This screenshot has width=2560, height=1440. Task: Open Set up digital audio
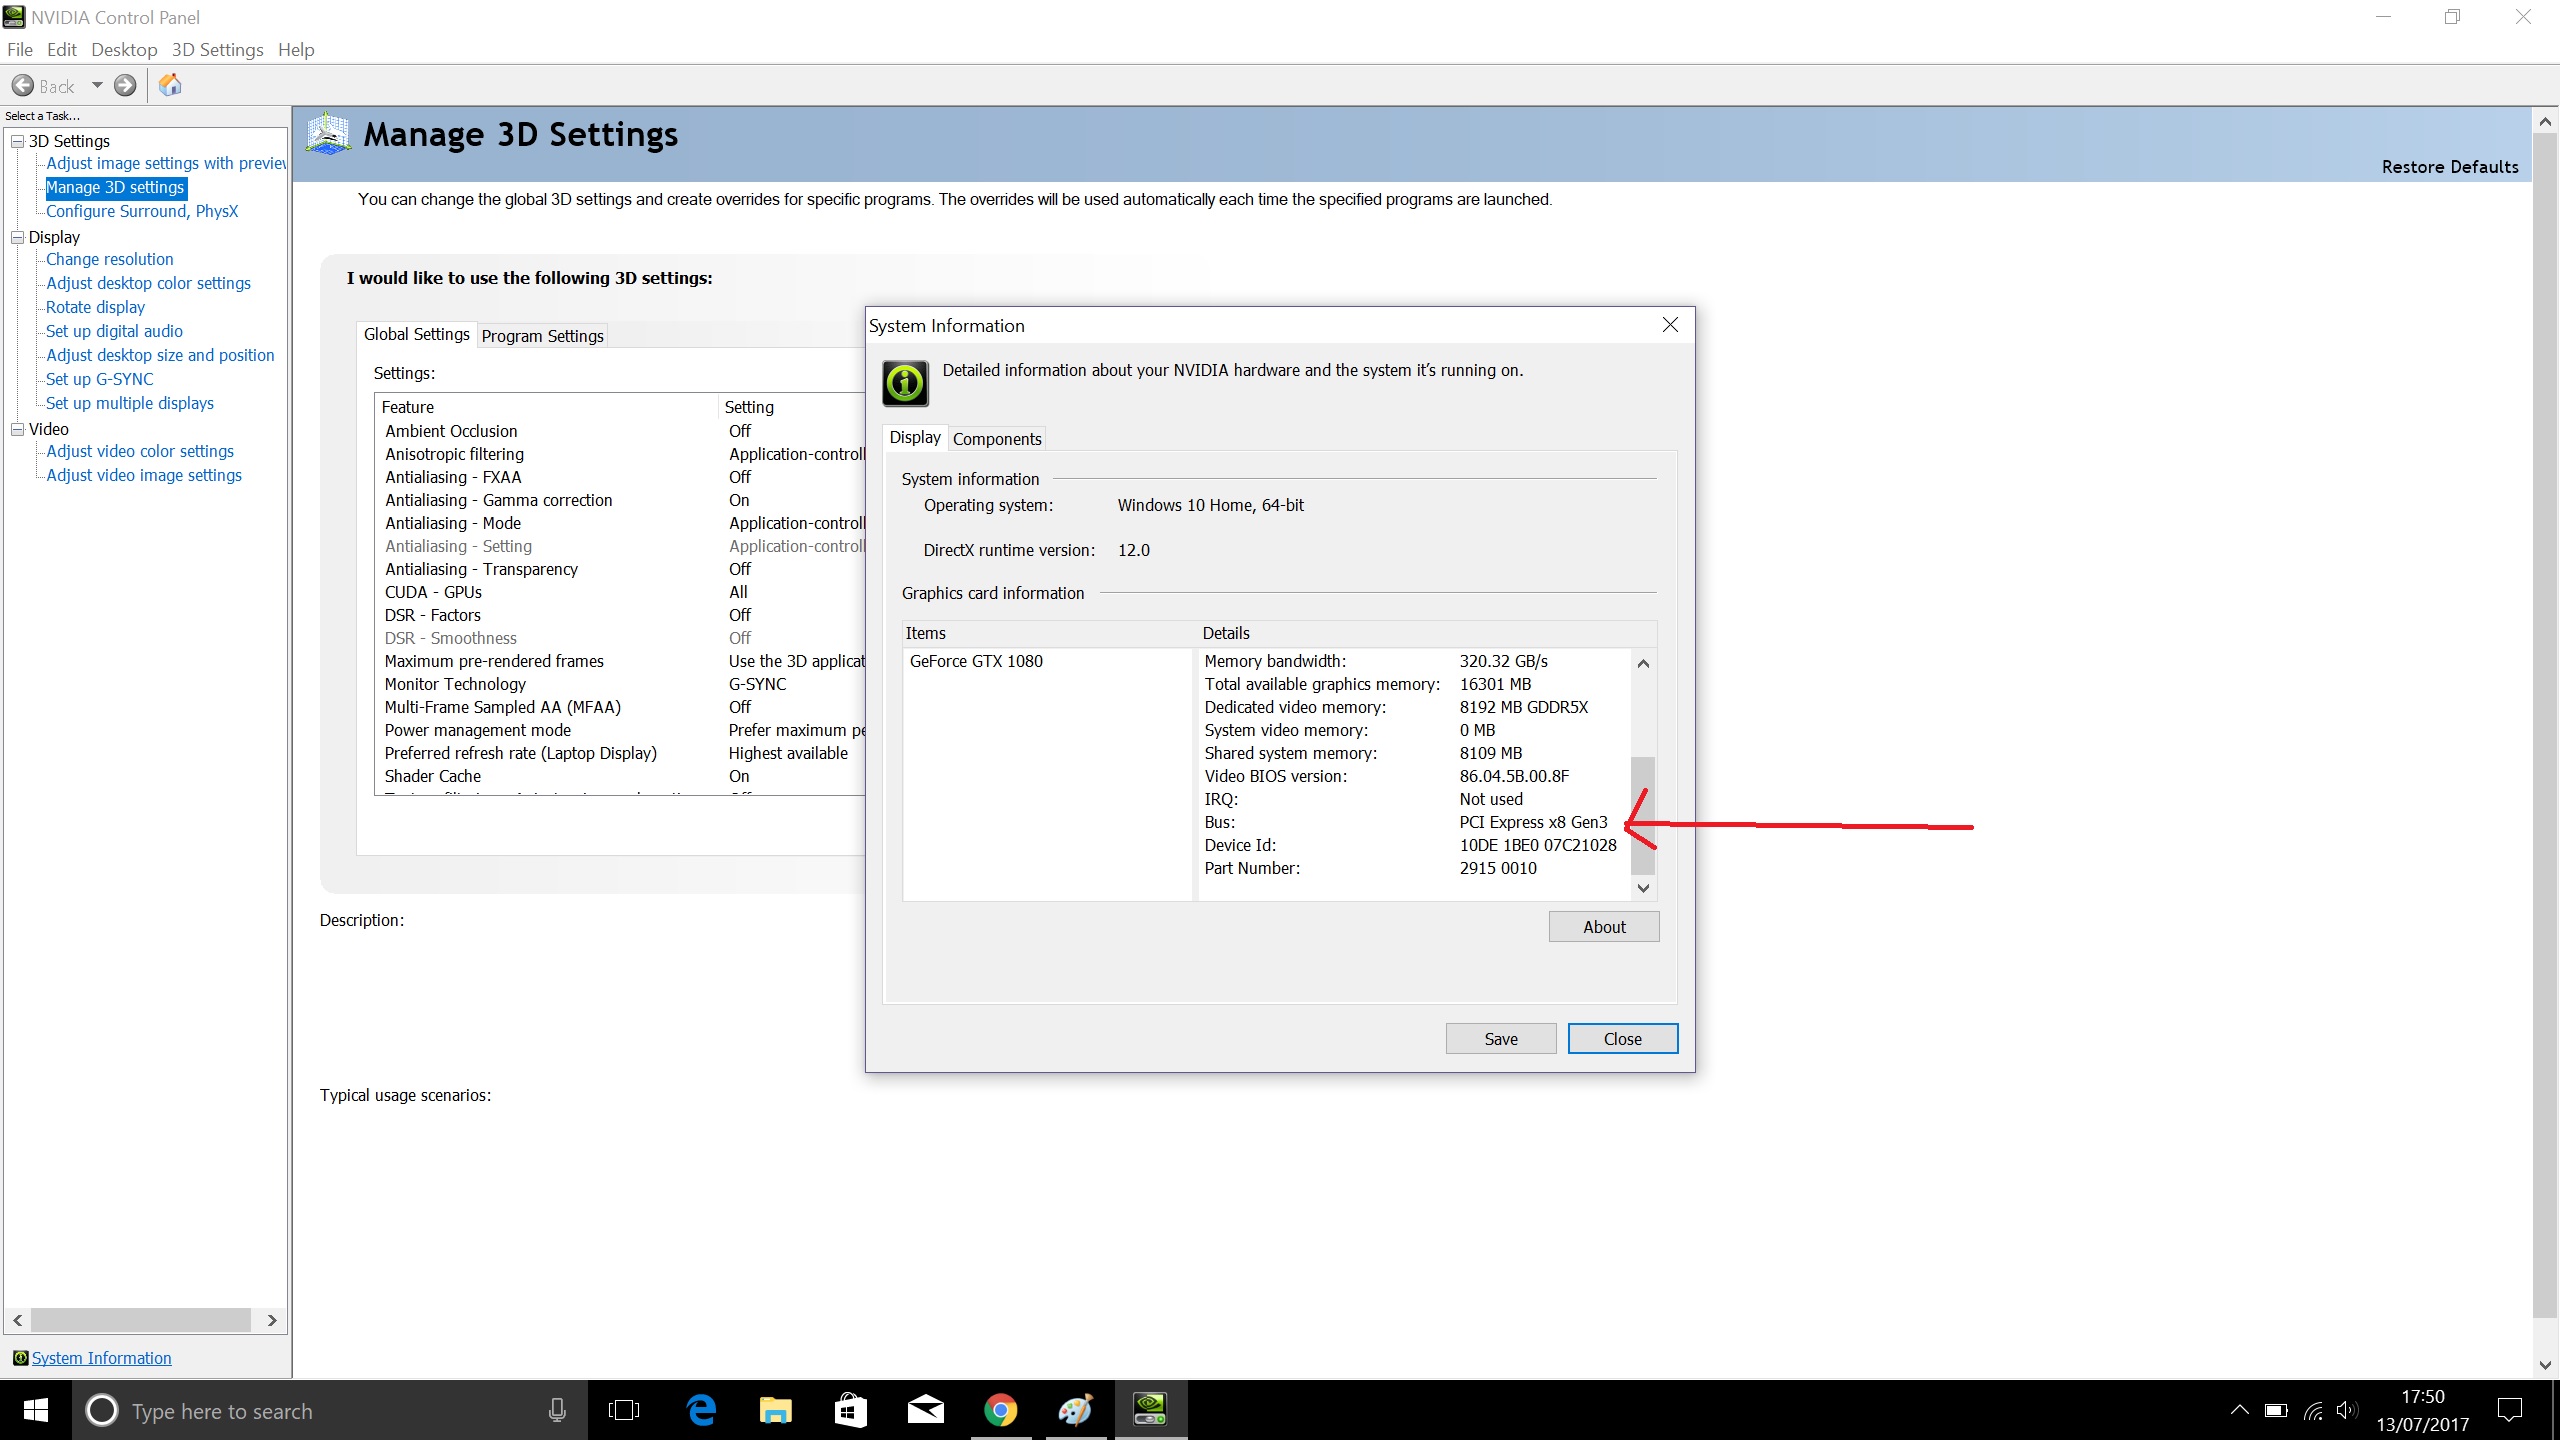tap(114, 331)
